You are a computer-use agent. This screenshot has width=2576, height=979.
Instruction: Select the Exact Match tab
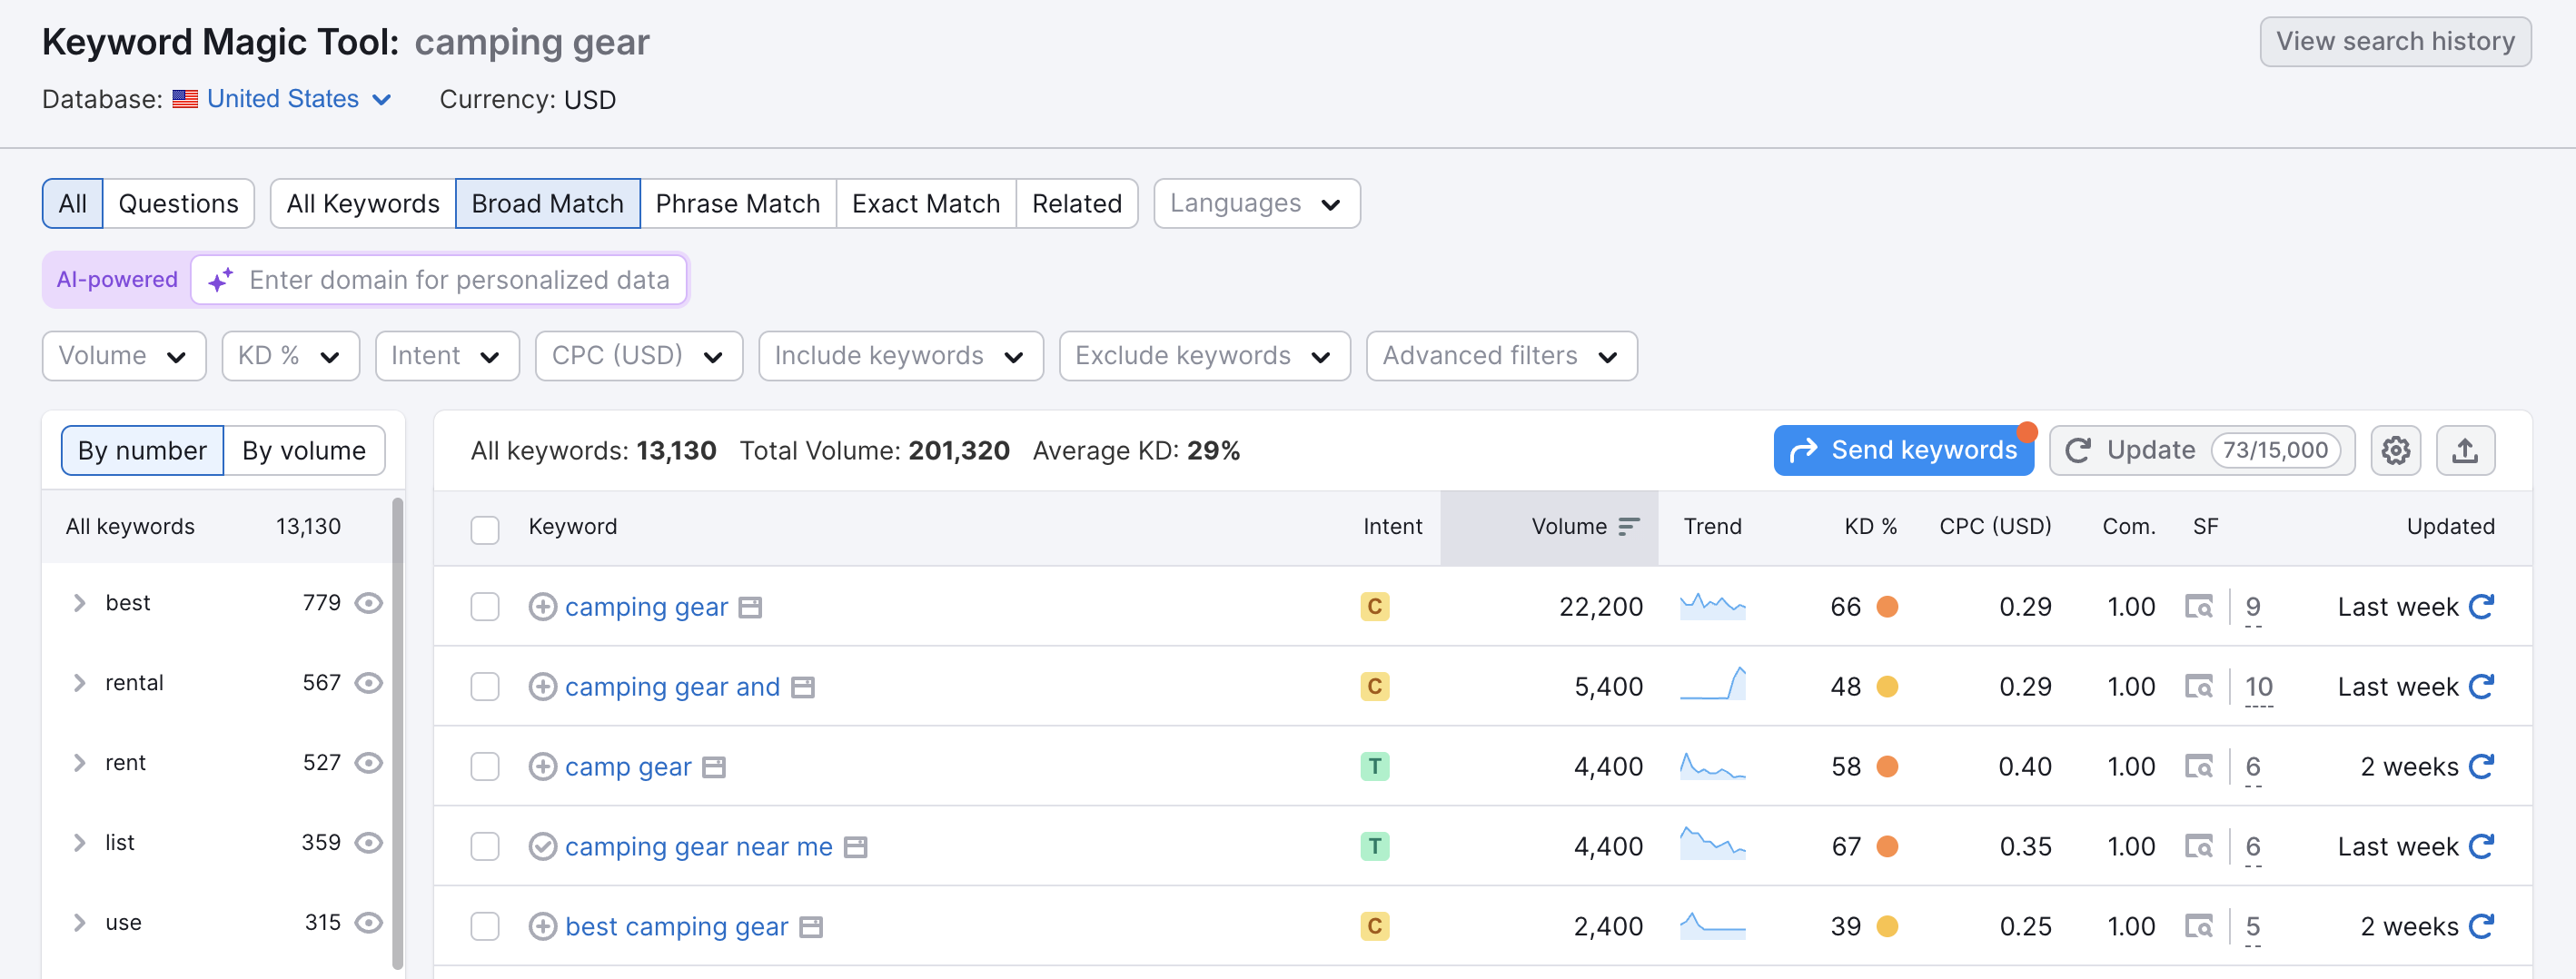(x=925, y=203)
